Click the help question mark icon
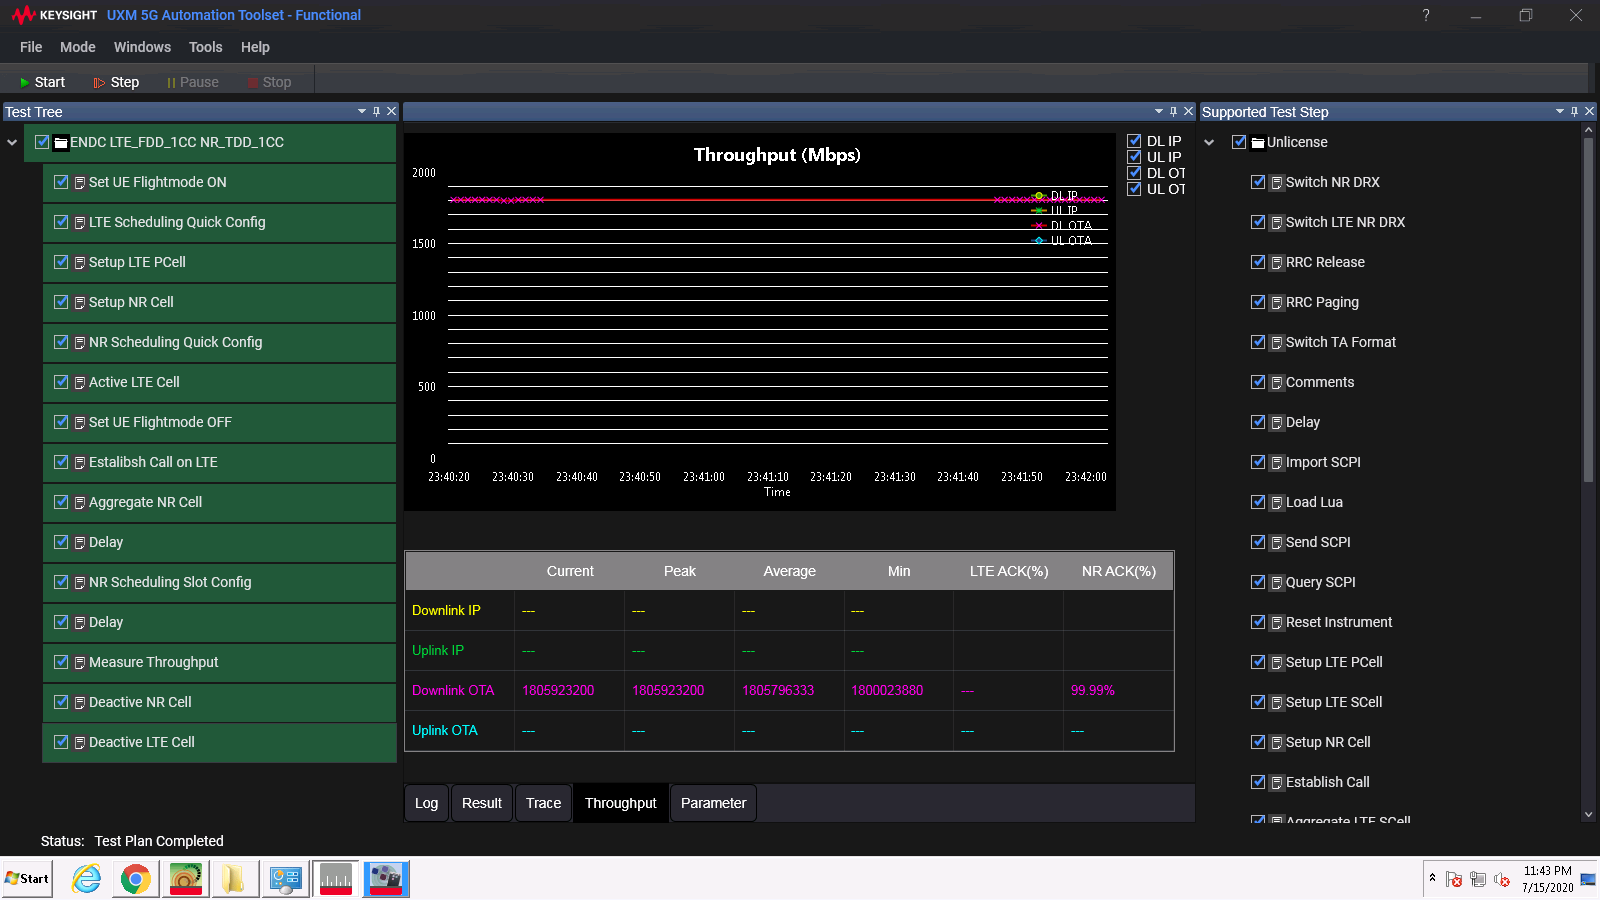Screen dimensions: 1600x900 (x=1426, y=15)
